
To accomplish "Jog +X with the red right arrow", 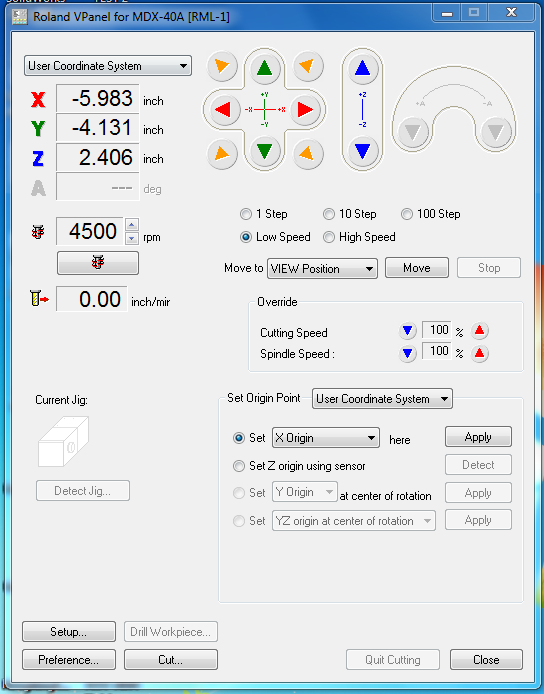I will click(x=305, y=109).
